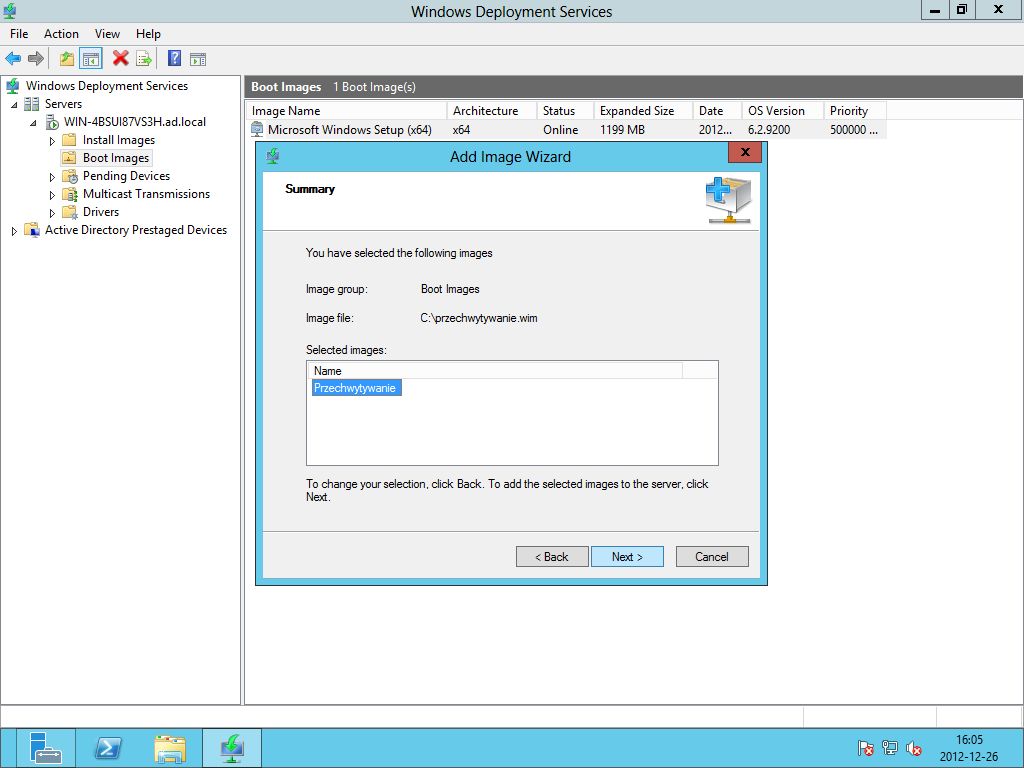Sort by the Architecture column header
The image size is (1024, 768).
coord(492,110)
